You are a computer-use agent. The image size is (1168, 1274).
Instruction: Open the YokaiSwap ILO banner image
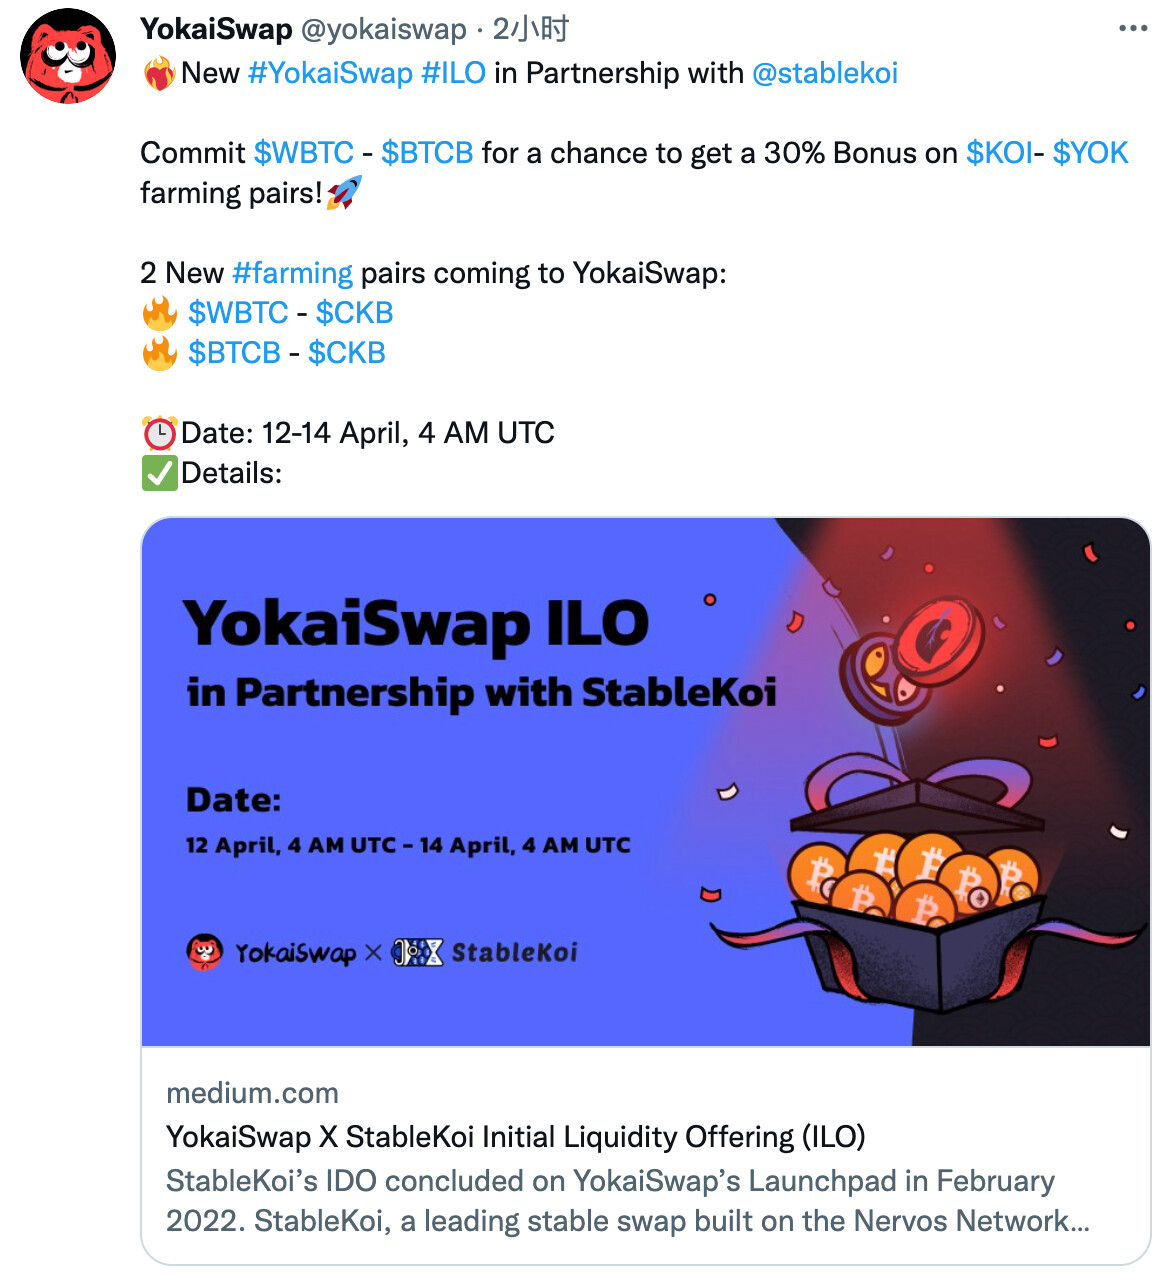(x=646, y=782)
